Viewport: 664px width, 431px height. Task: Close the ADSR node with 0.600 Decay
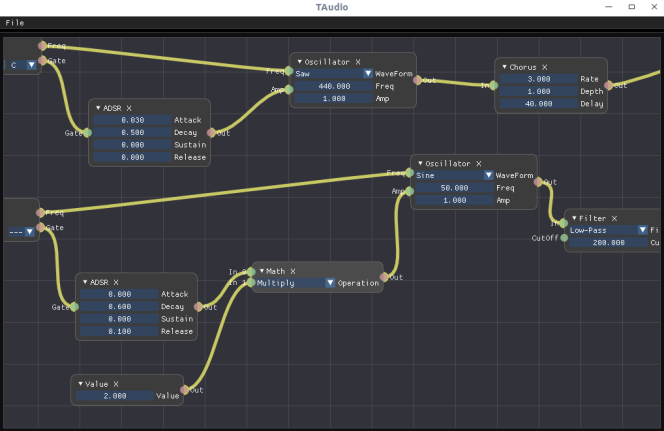116,282
